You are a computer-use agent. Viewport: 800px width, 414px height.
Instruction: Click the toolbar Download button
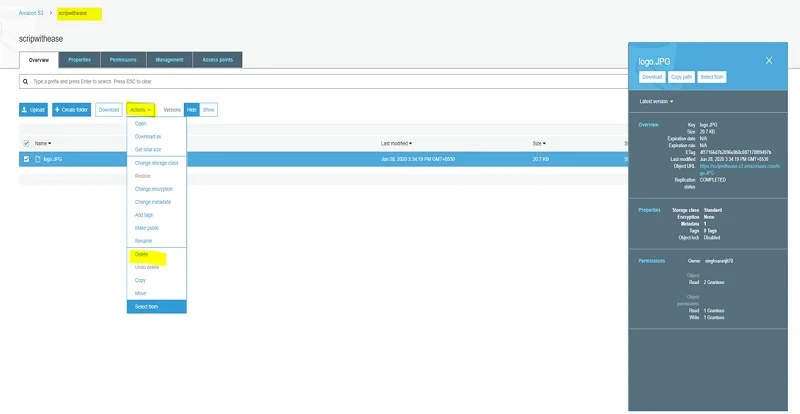[109, 110]
